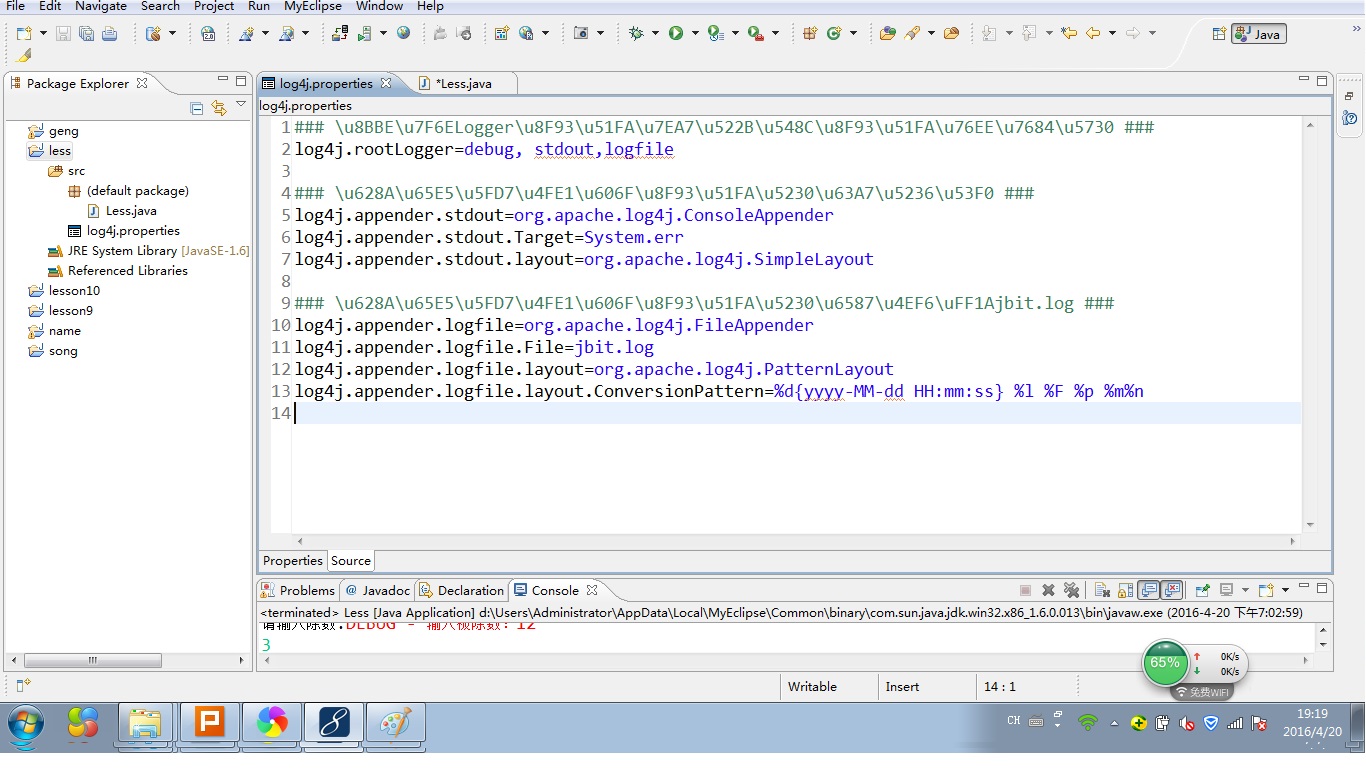
Task: Click the Clear Console icon
Action: tap(1102, 590)
